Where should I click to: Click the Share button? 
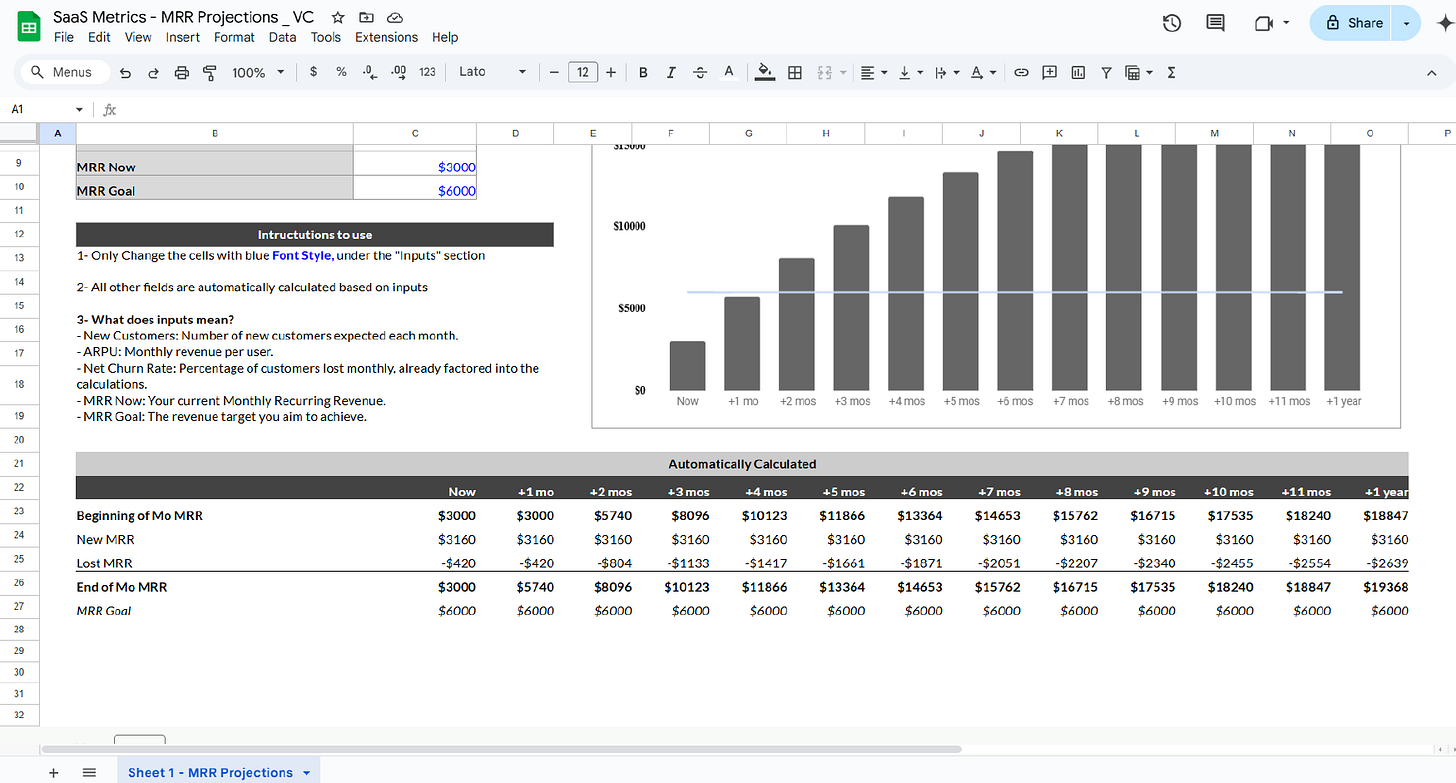pos(1353,23)
